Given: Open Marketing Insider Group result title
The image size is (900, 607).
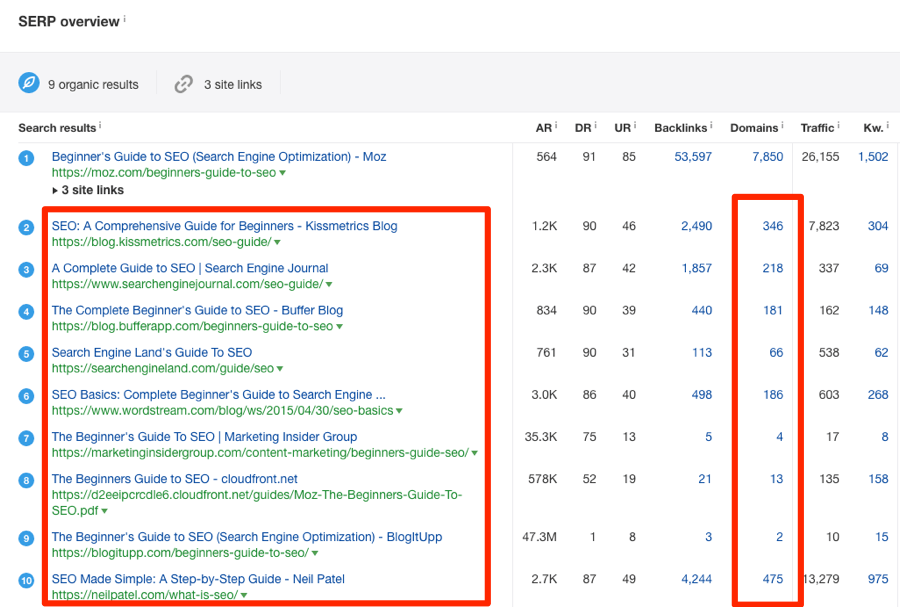Looking at the screenshot, I should click(x=204, y=437).
